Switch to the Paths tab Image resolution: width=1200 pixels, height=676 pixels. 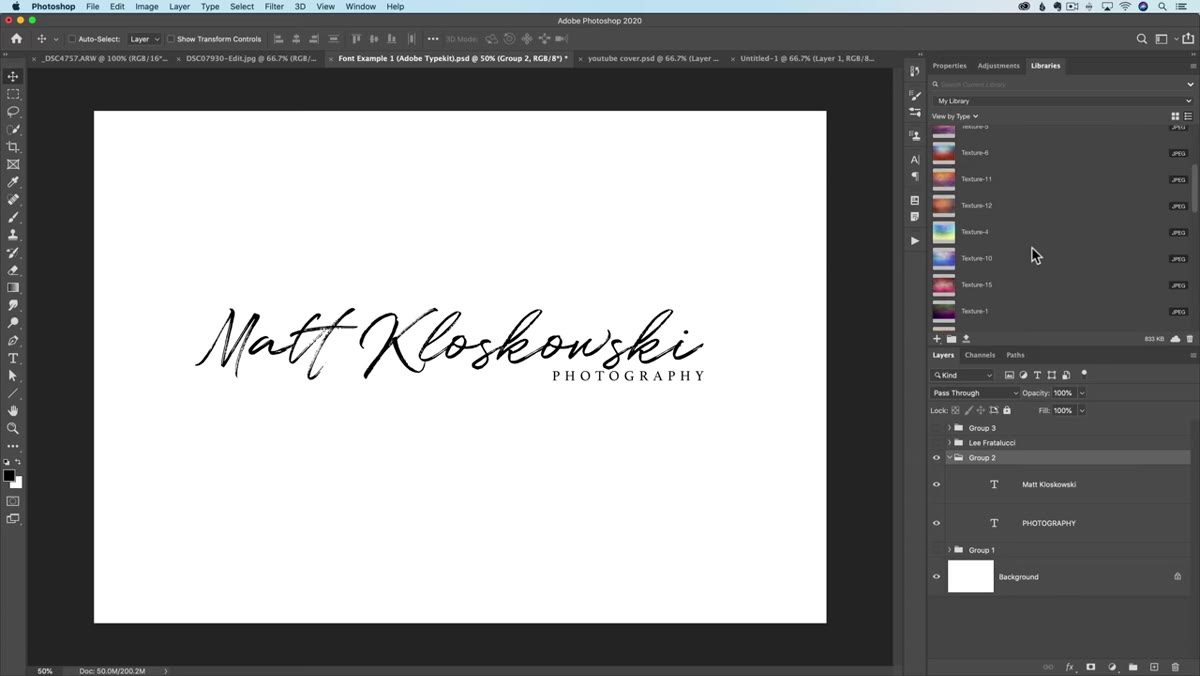pyautogui.click(x=1015, y=355)
